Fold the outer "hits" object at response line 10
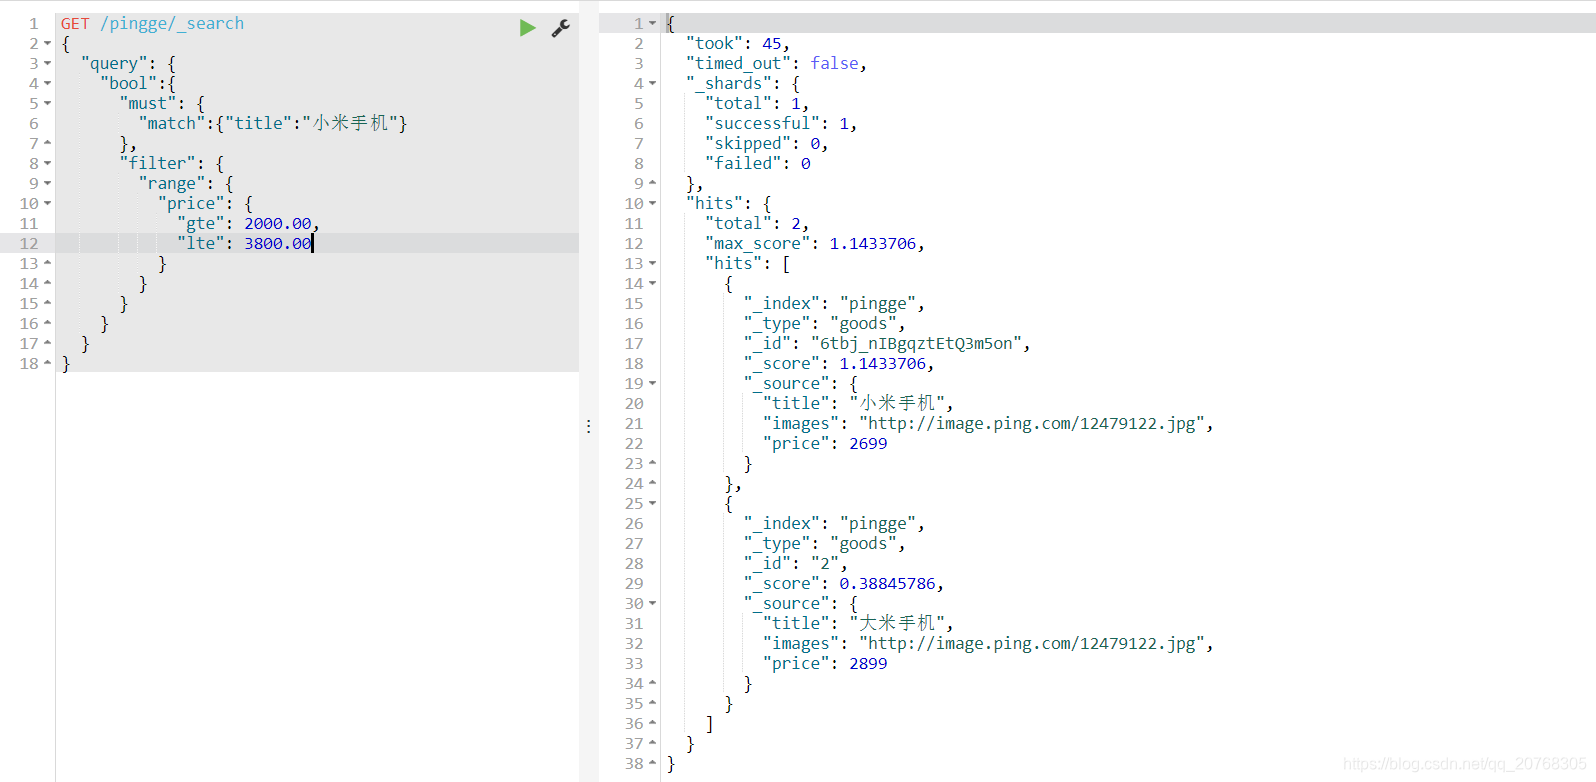 tap(653, 204)
